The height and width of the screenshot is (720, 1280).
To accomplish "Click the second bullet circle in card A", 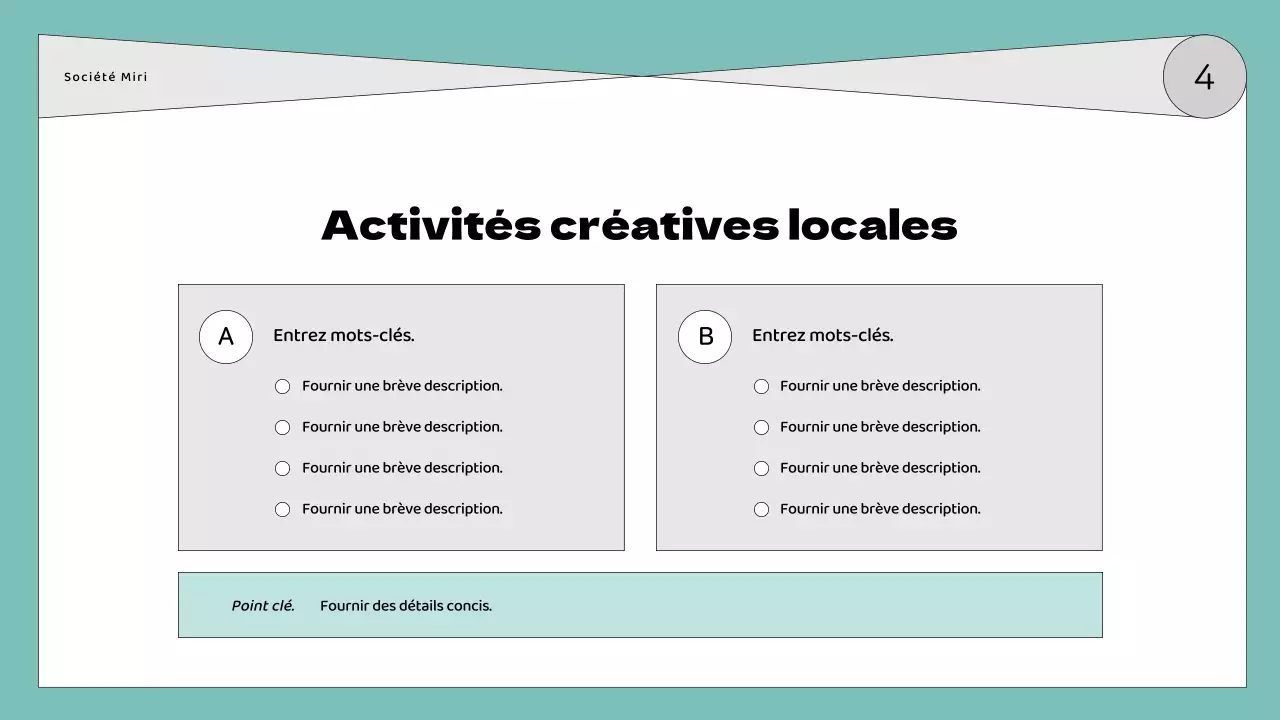I will (283, 428).
